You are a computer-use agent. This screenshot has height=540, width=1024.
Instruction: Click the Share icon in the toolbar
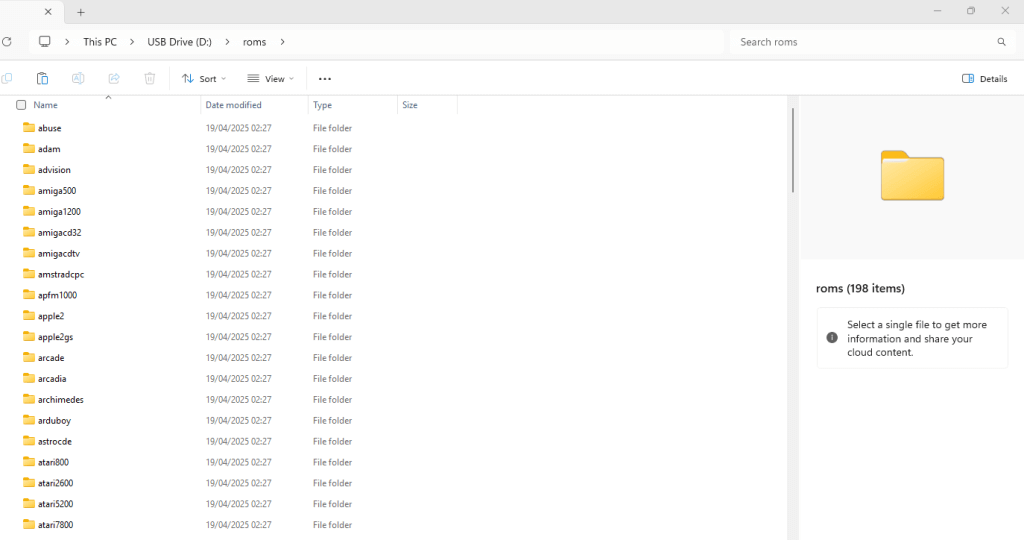114,78
